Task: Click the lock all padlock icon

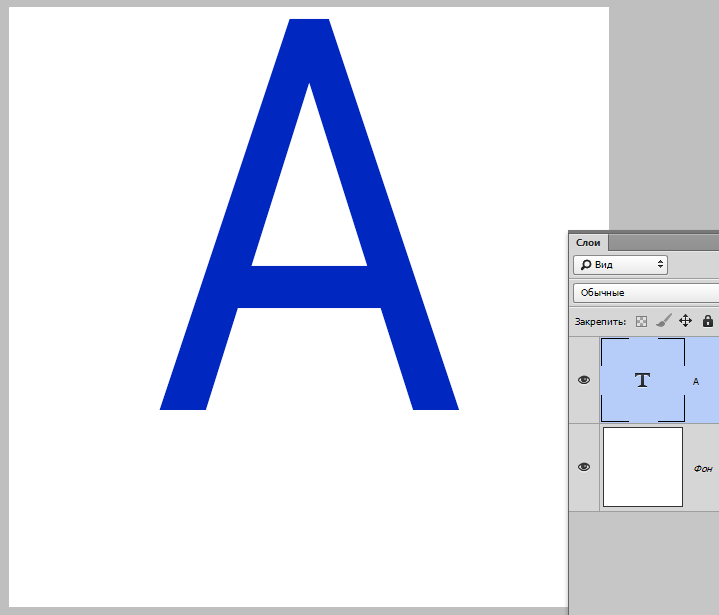Action: tap(708, 321)
